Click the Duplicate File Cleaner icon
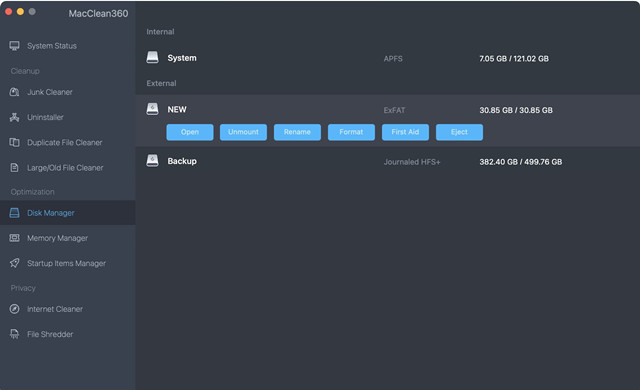 (14, 142)
